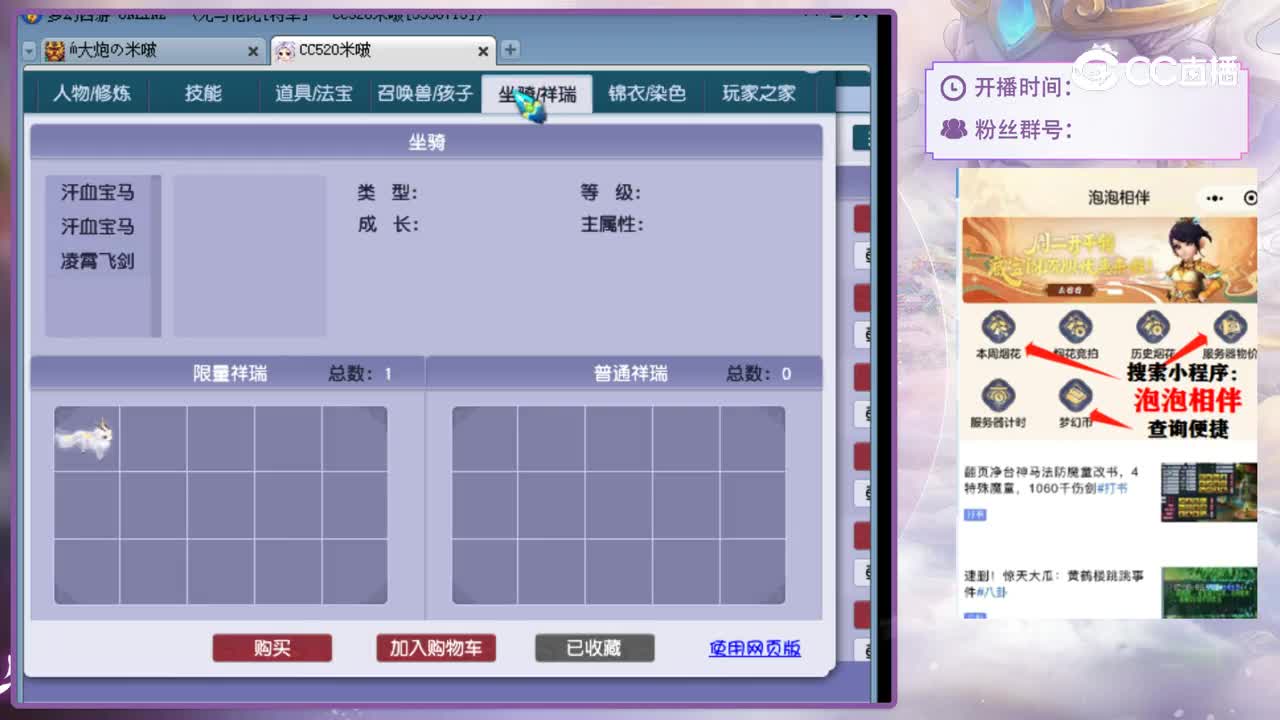
Task: Open the 神马法防魔童改书 article title
Action: point(1051,479)
